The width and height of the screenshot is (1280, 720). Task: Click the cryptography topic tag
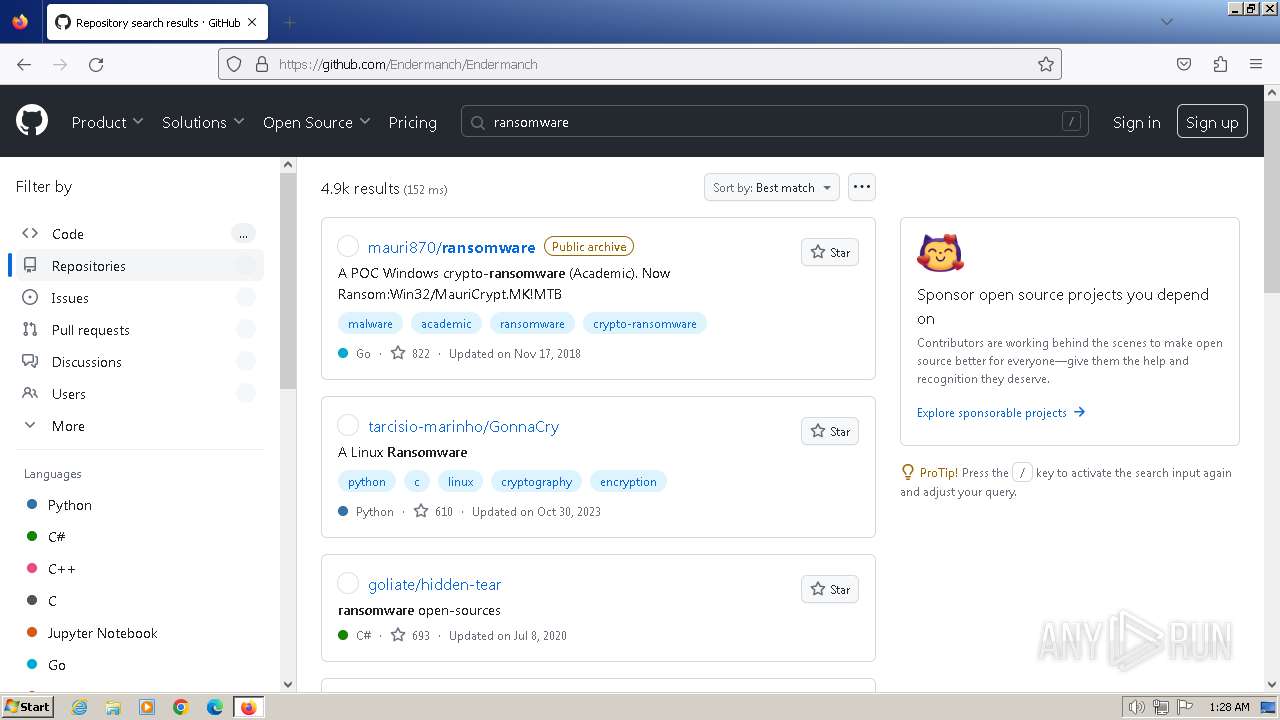click(x=536, y=481)
